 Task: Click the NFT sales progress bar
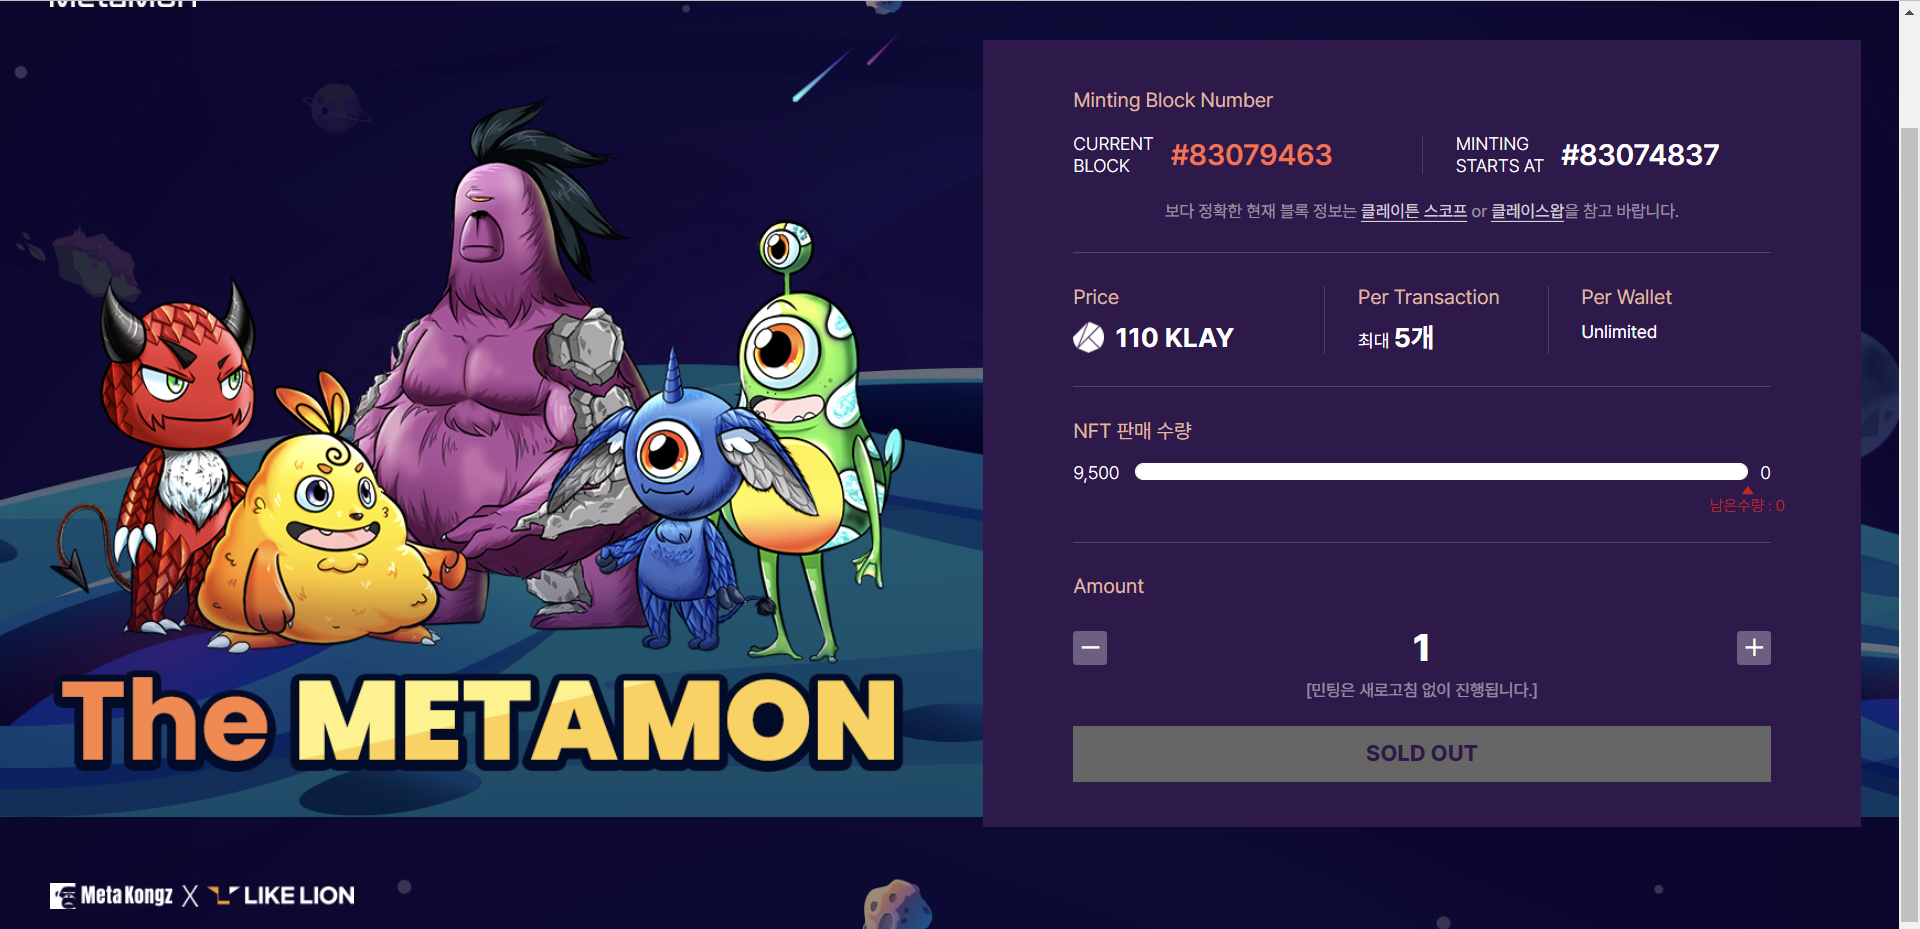(x=1441, y=472)
